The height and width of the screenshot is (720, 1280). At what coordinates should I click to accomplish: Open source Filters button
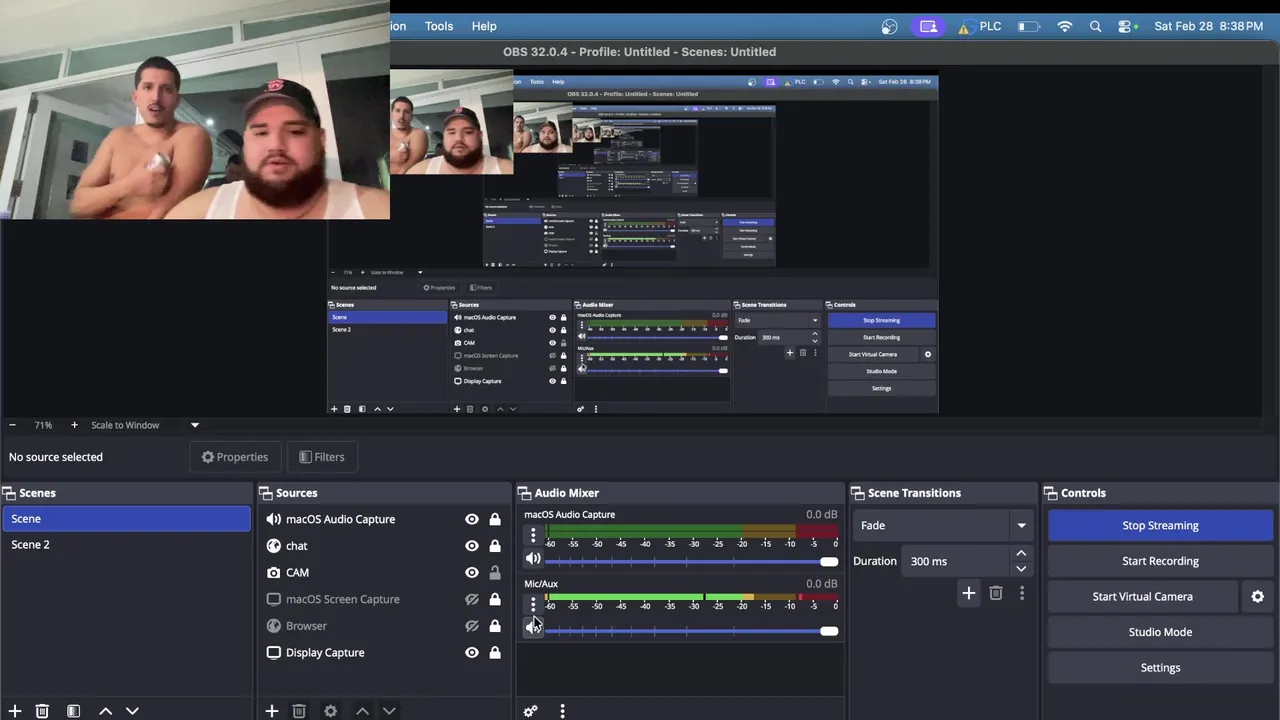coord(322,457)
